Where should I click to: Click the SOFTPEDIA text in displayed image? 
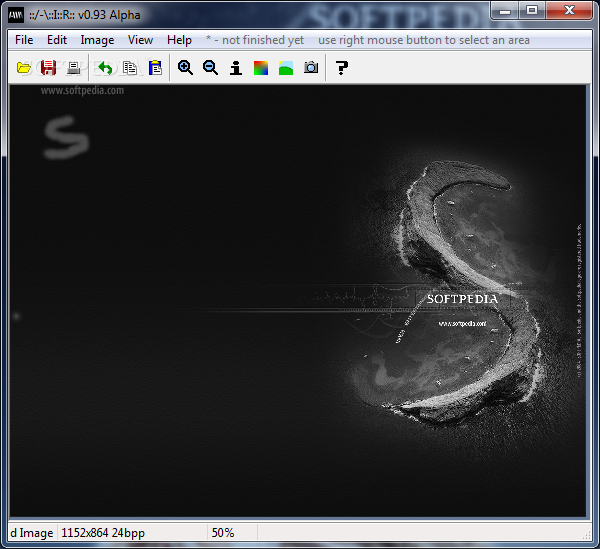462,299
